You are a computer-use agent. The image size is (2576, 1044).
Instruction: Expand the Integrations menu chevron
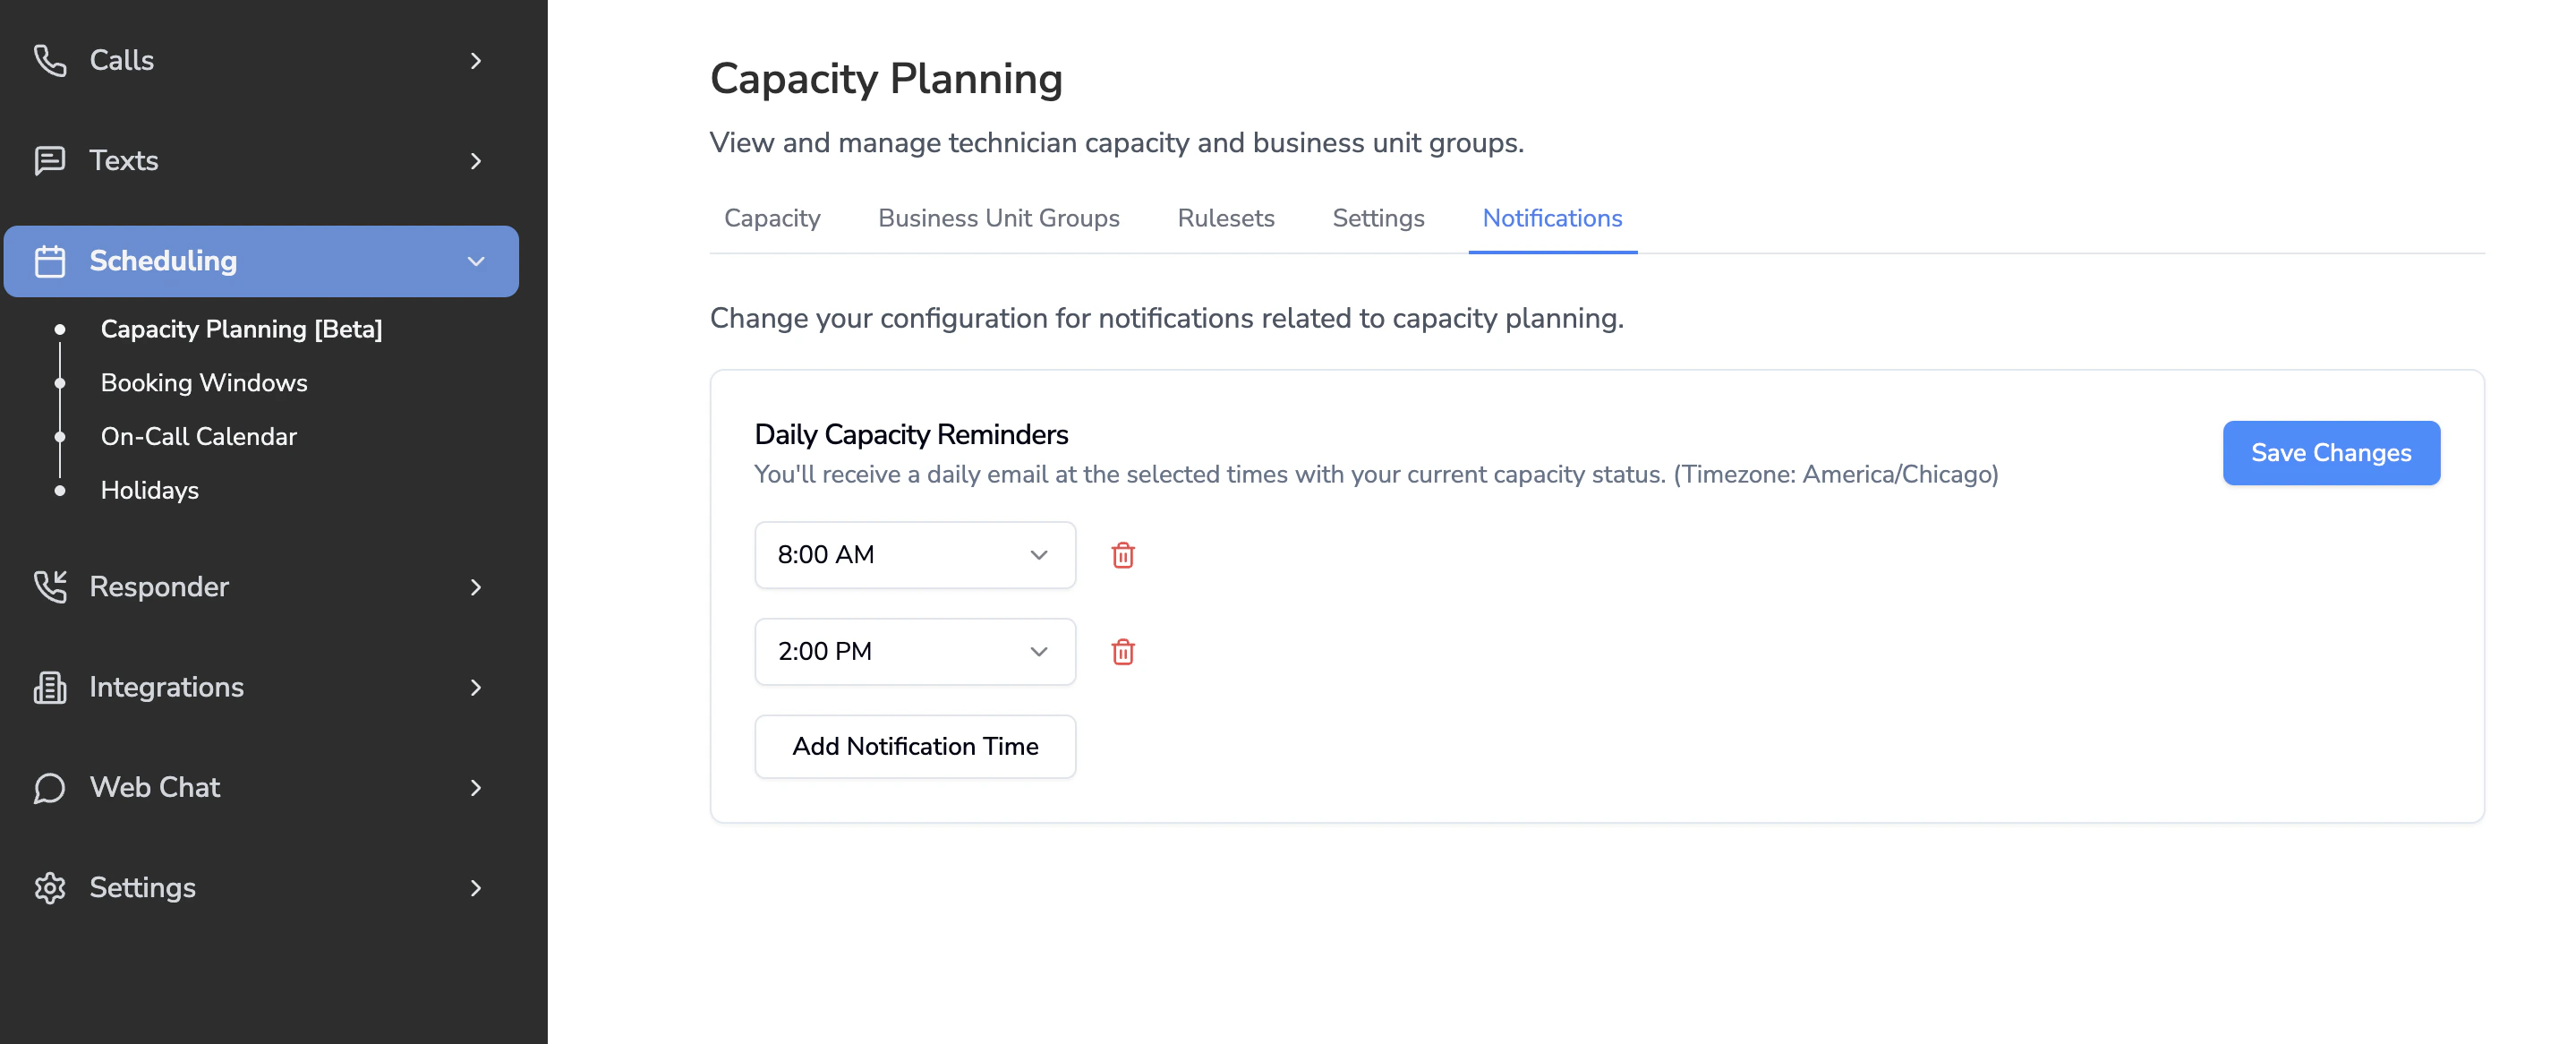475,688
